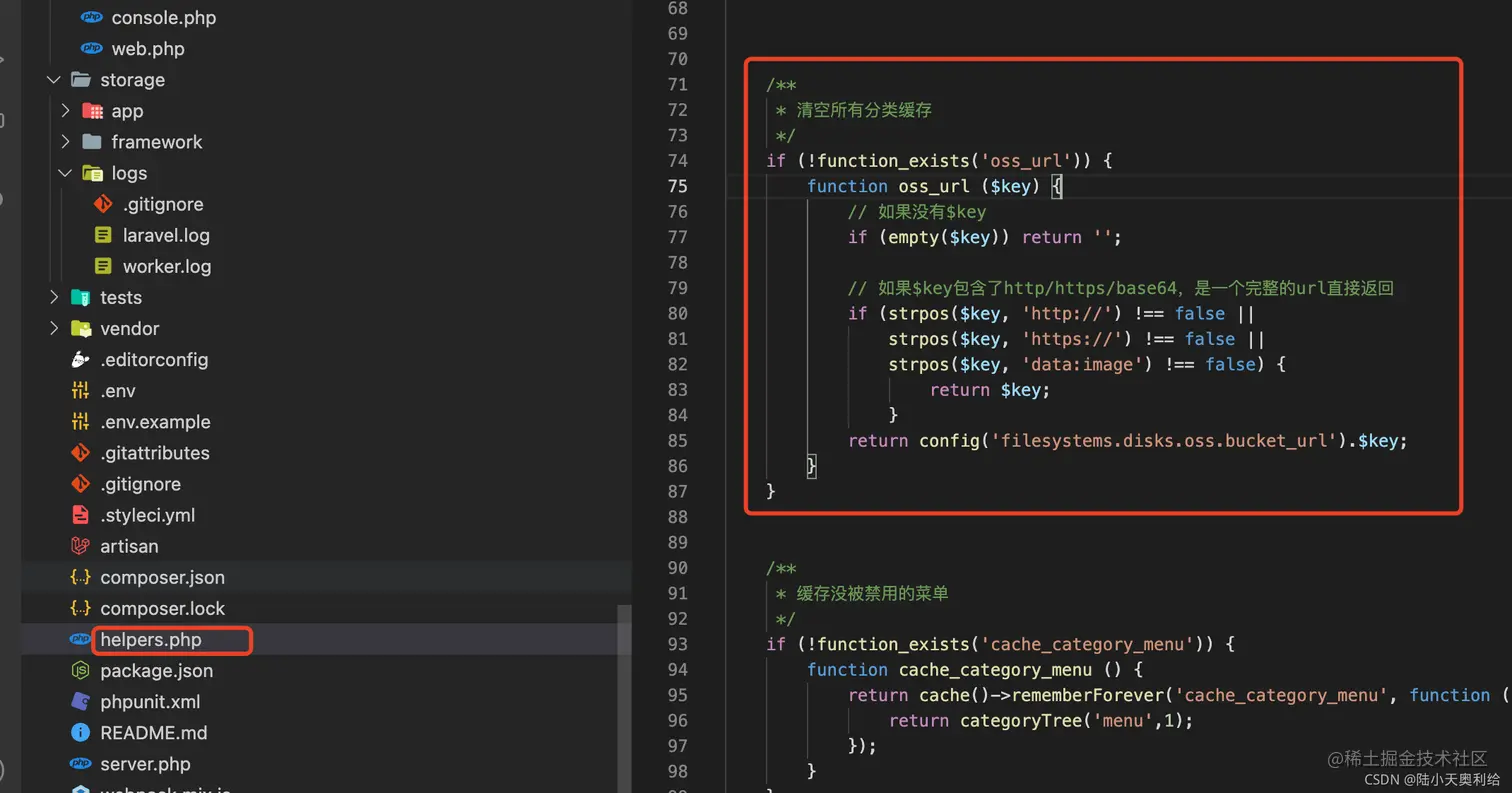Screen dimensions: 1512x793
Task: Click the laravel.log file icon
Action: point(103,235)
